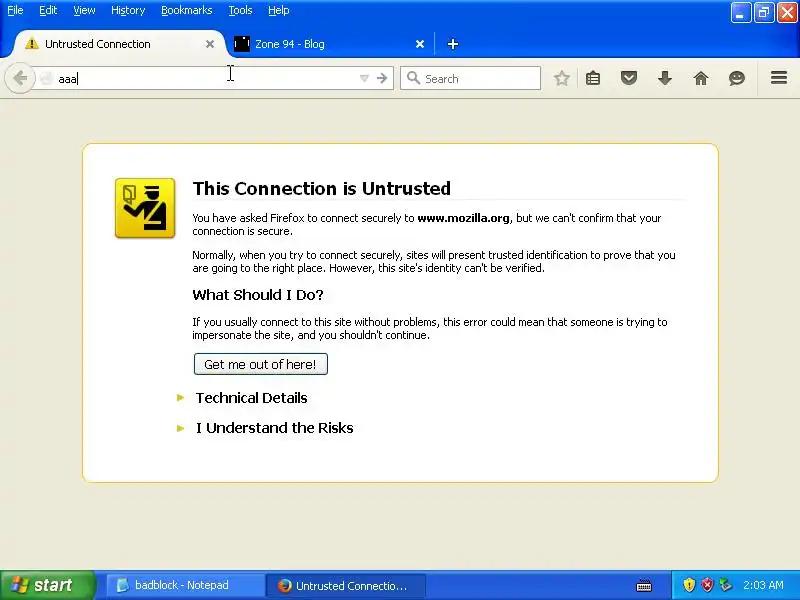This screenshot has height=600, width=800.
Task: Close the Untrusted Connection tab
Action: click(x=210, y=44)
